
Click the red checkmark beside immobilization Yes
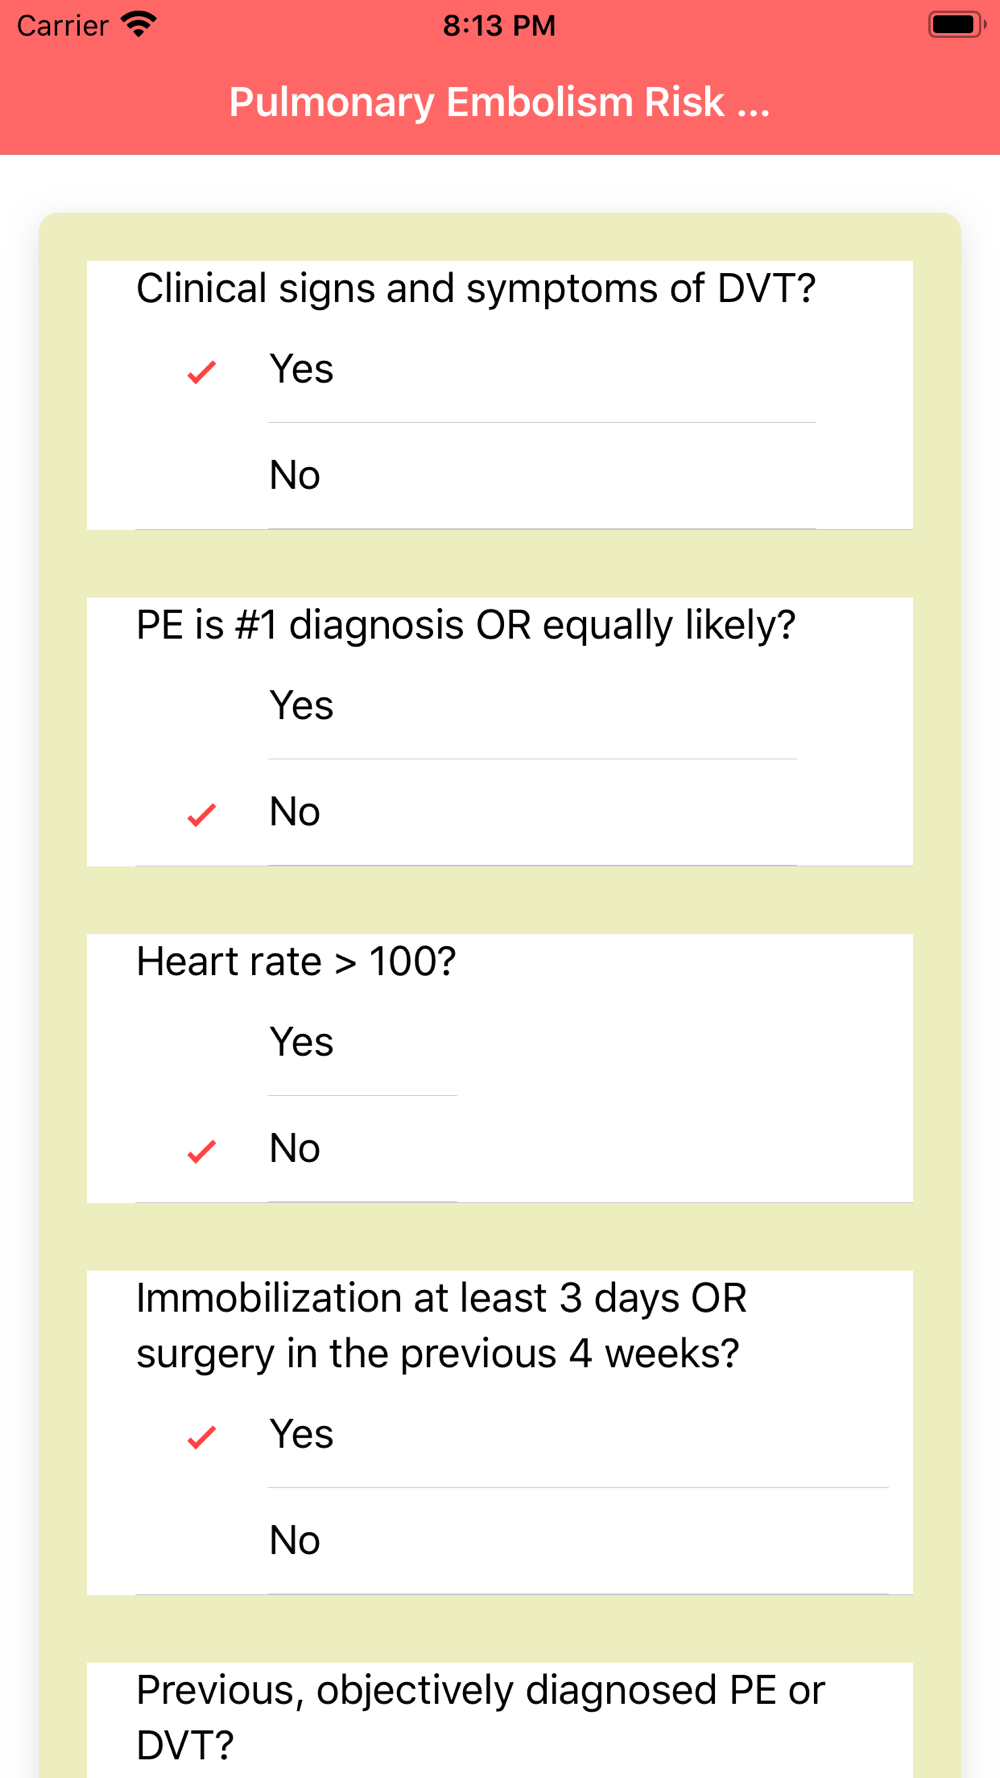[x=202, y=1437]
